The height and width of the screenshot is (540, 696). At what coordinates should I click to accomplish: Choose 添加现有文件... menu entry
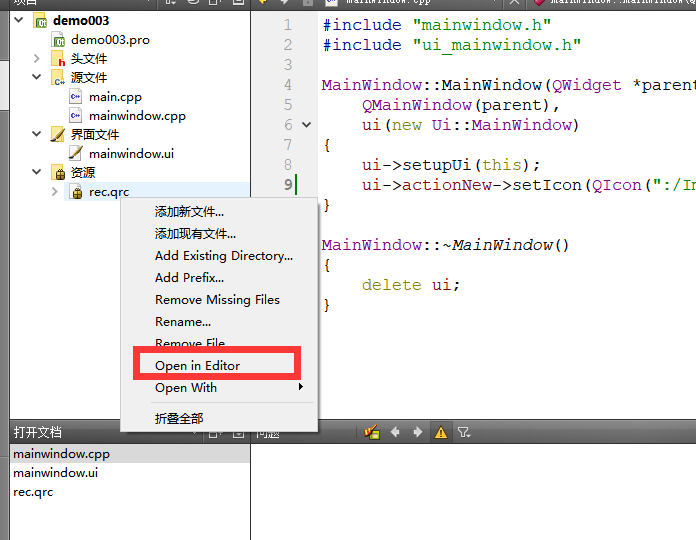pyautogui.click(x=195, y=234)
